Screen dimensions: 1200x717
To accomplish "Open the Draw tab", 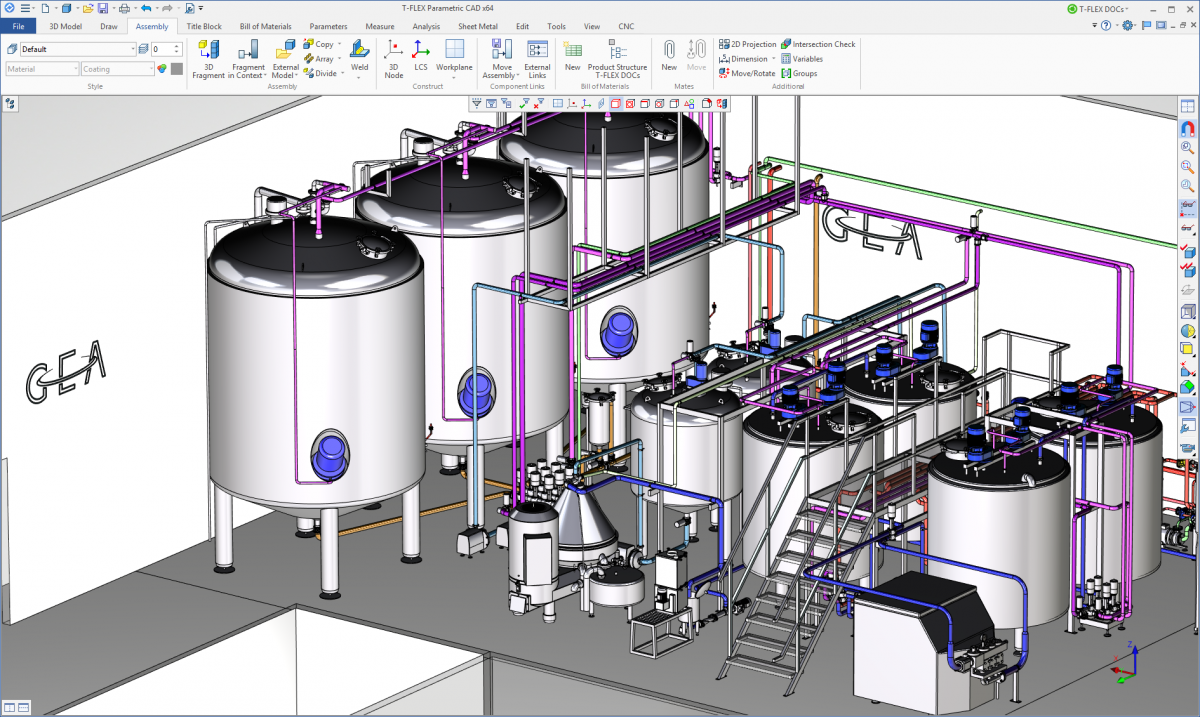I will click(x=109, y=26).
